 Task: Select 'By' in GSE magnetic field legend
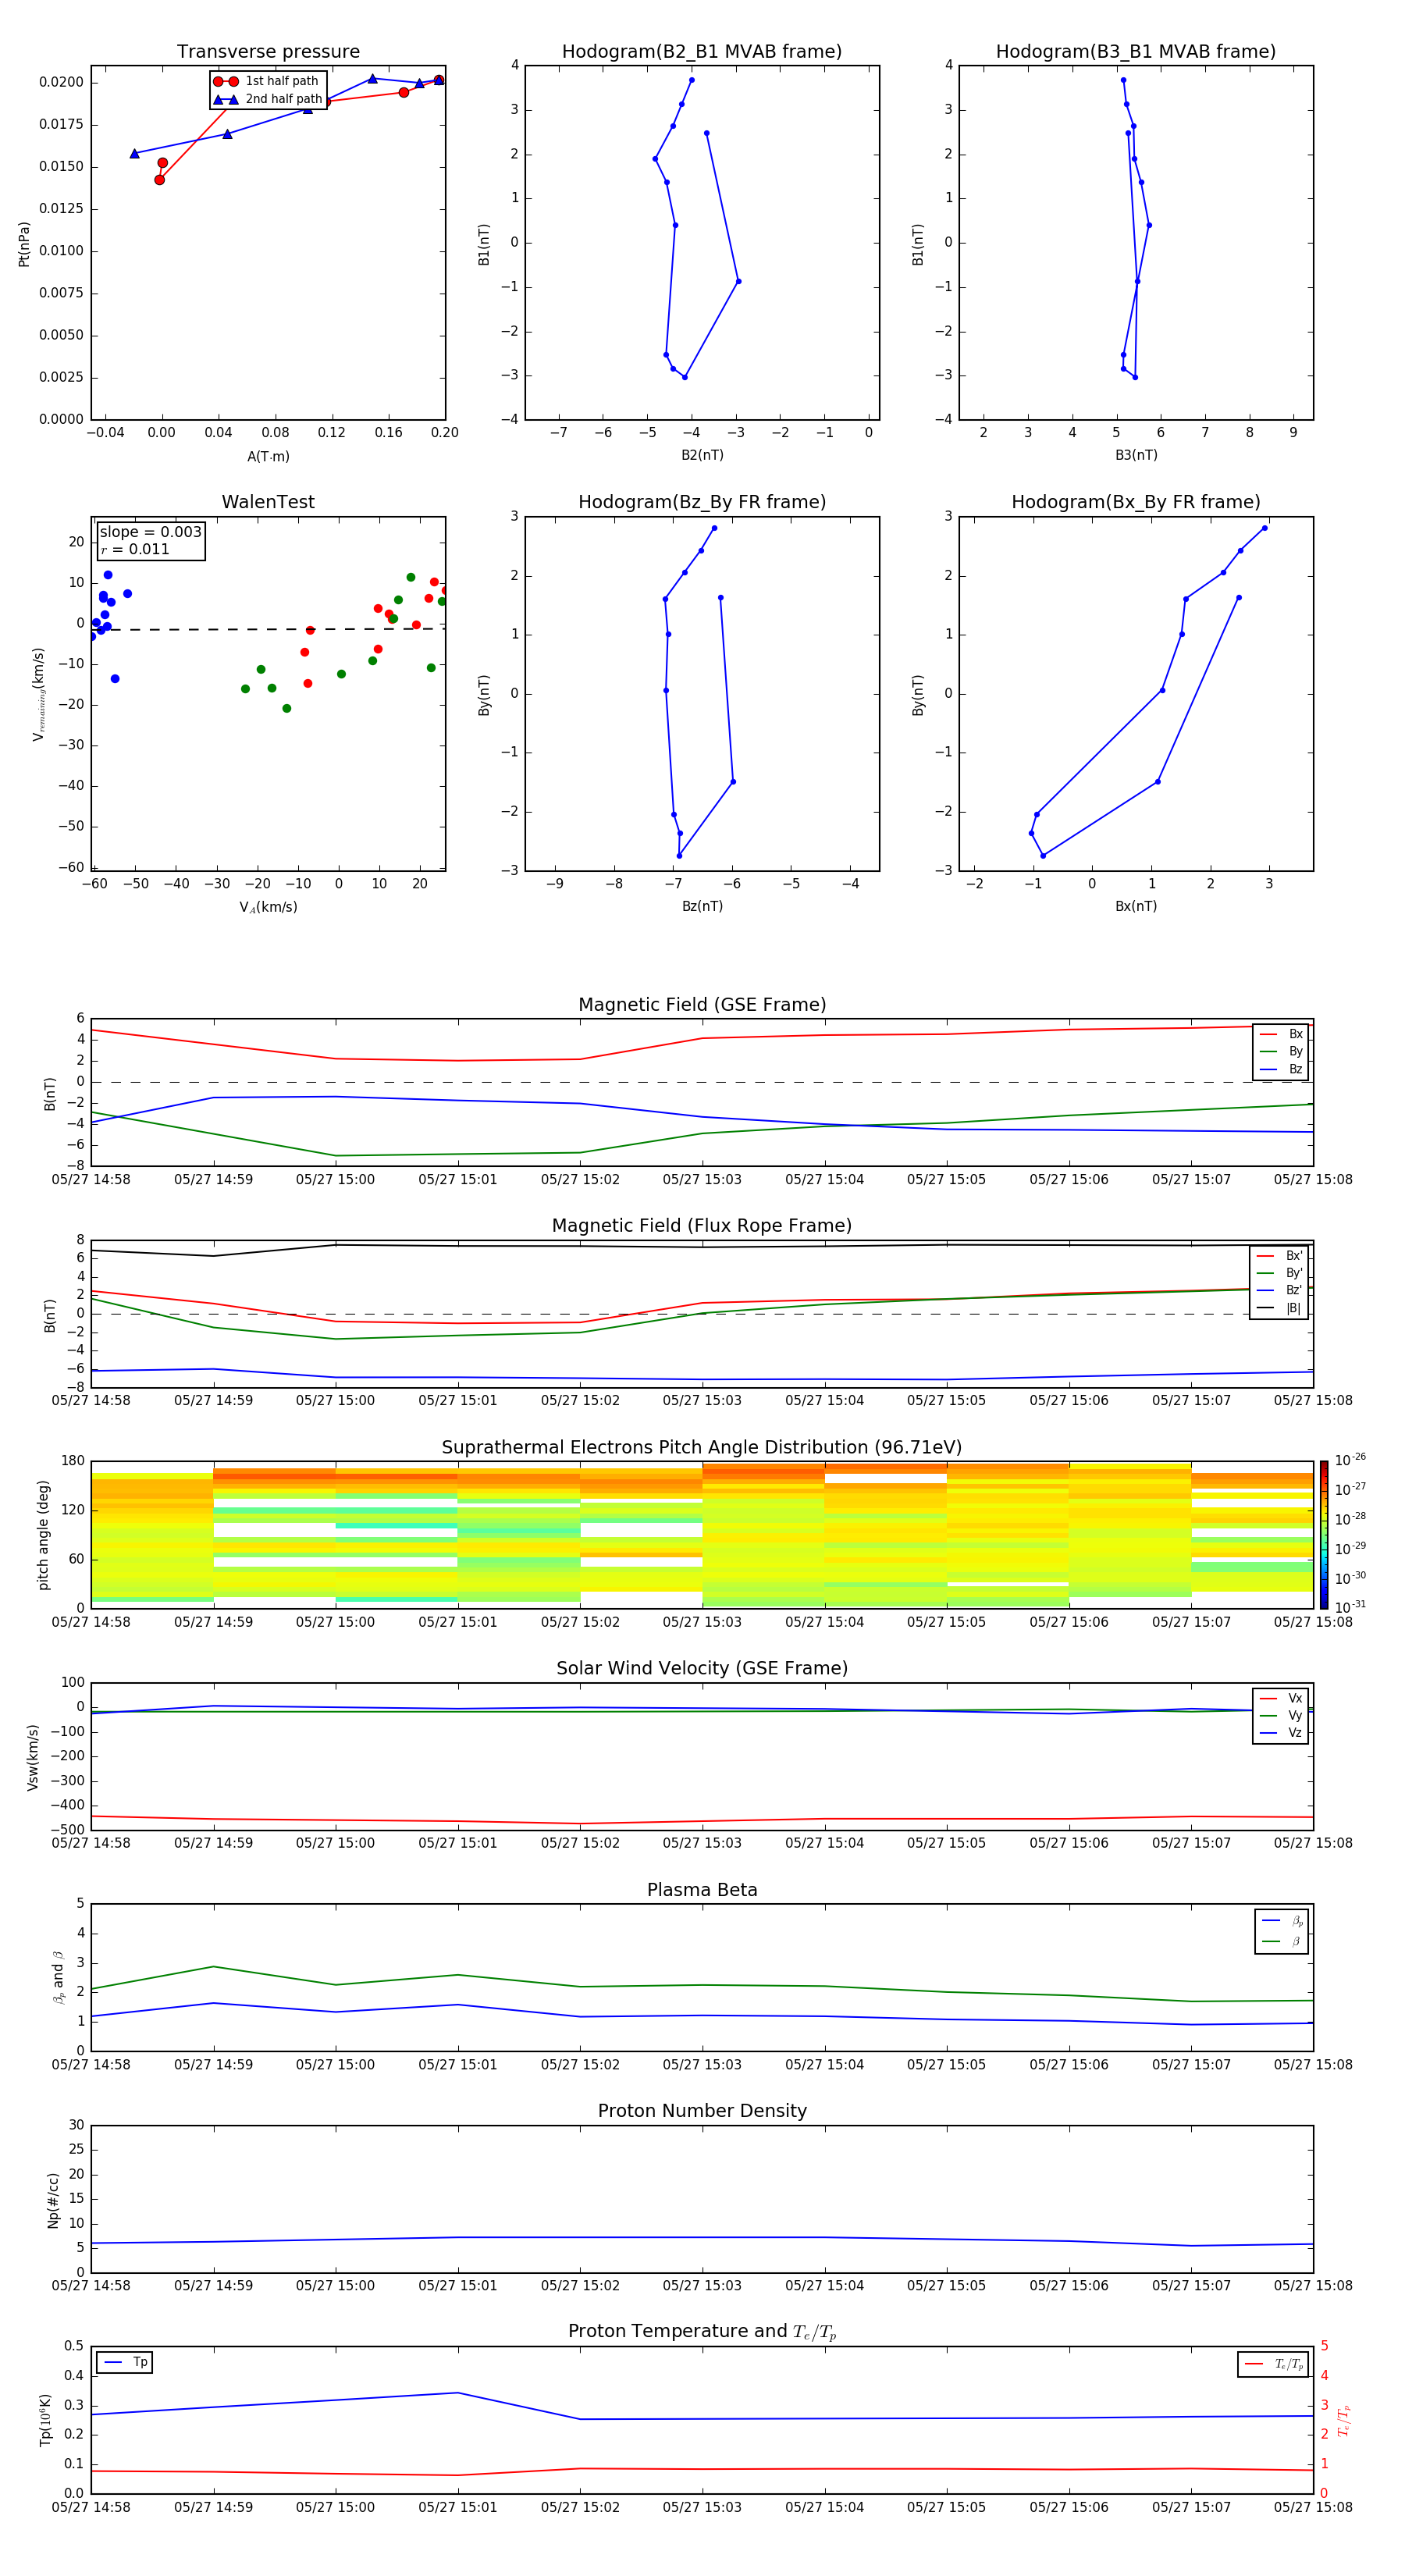pos(1281,1051)
